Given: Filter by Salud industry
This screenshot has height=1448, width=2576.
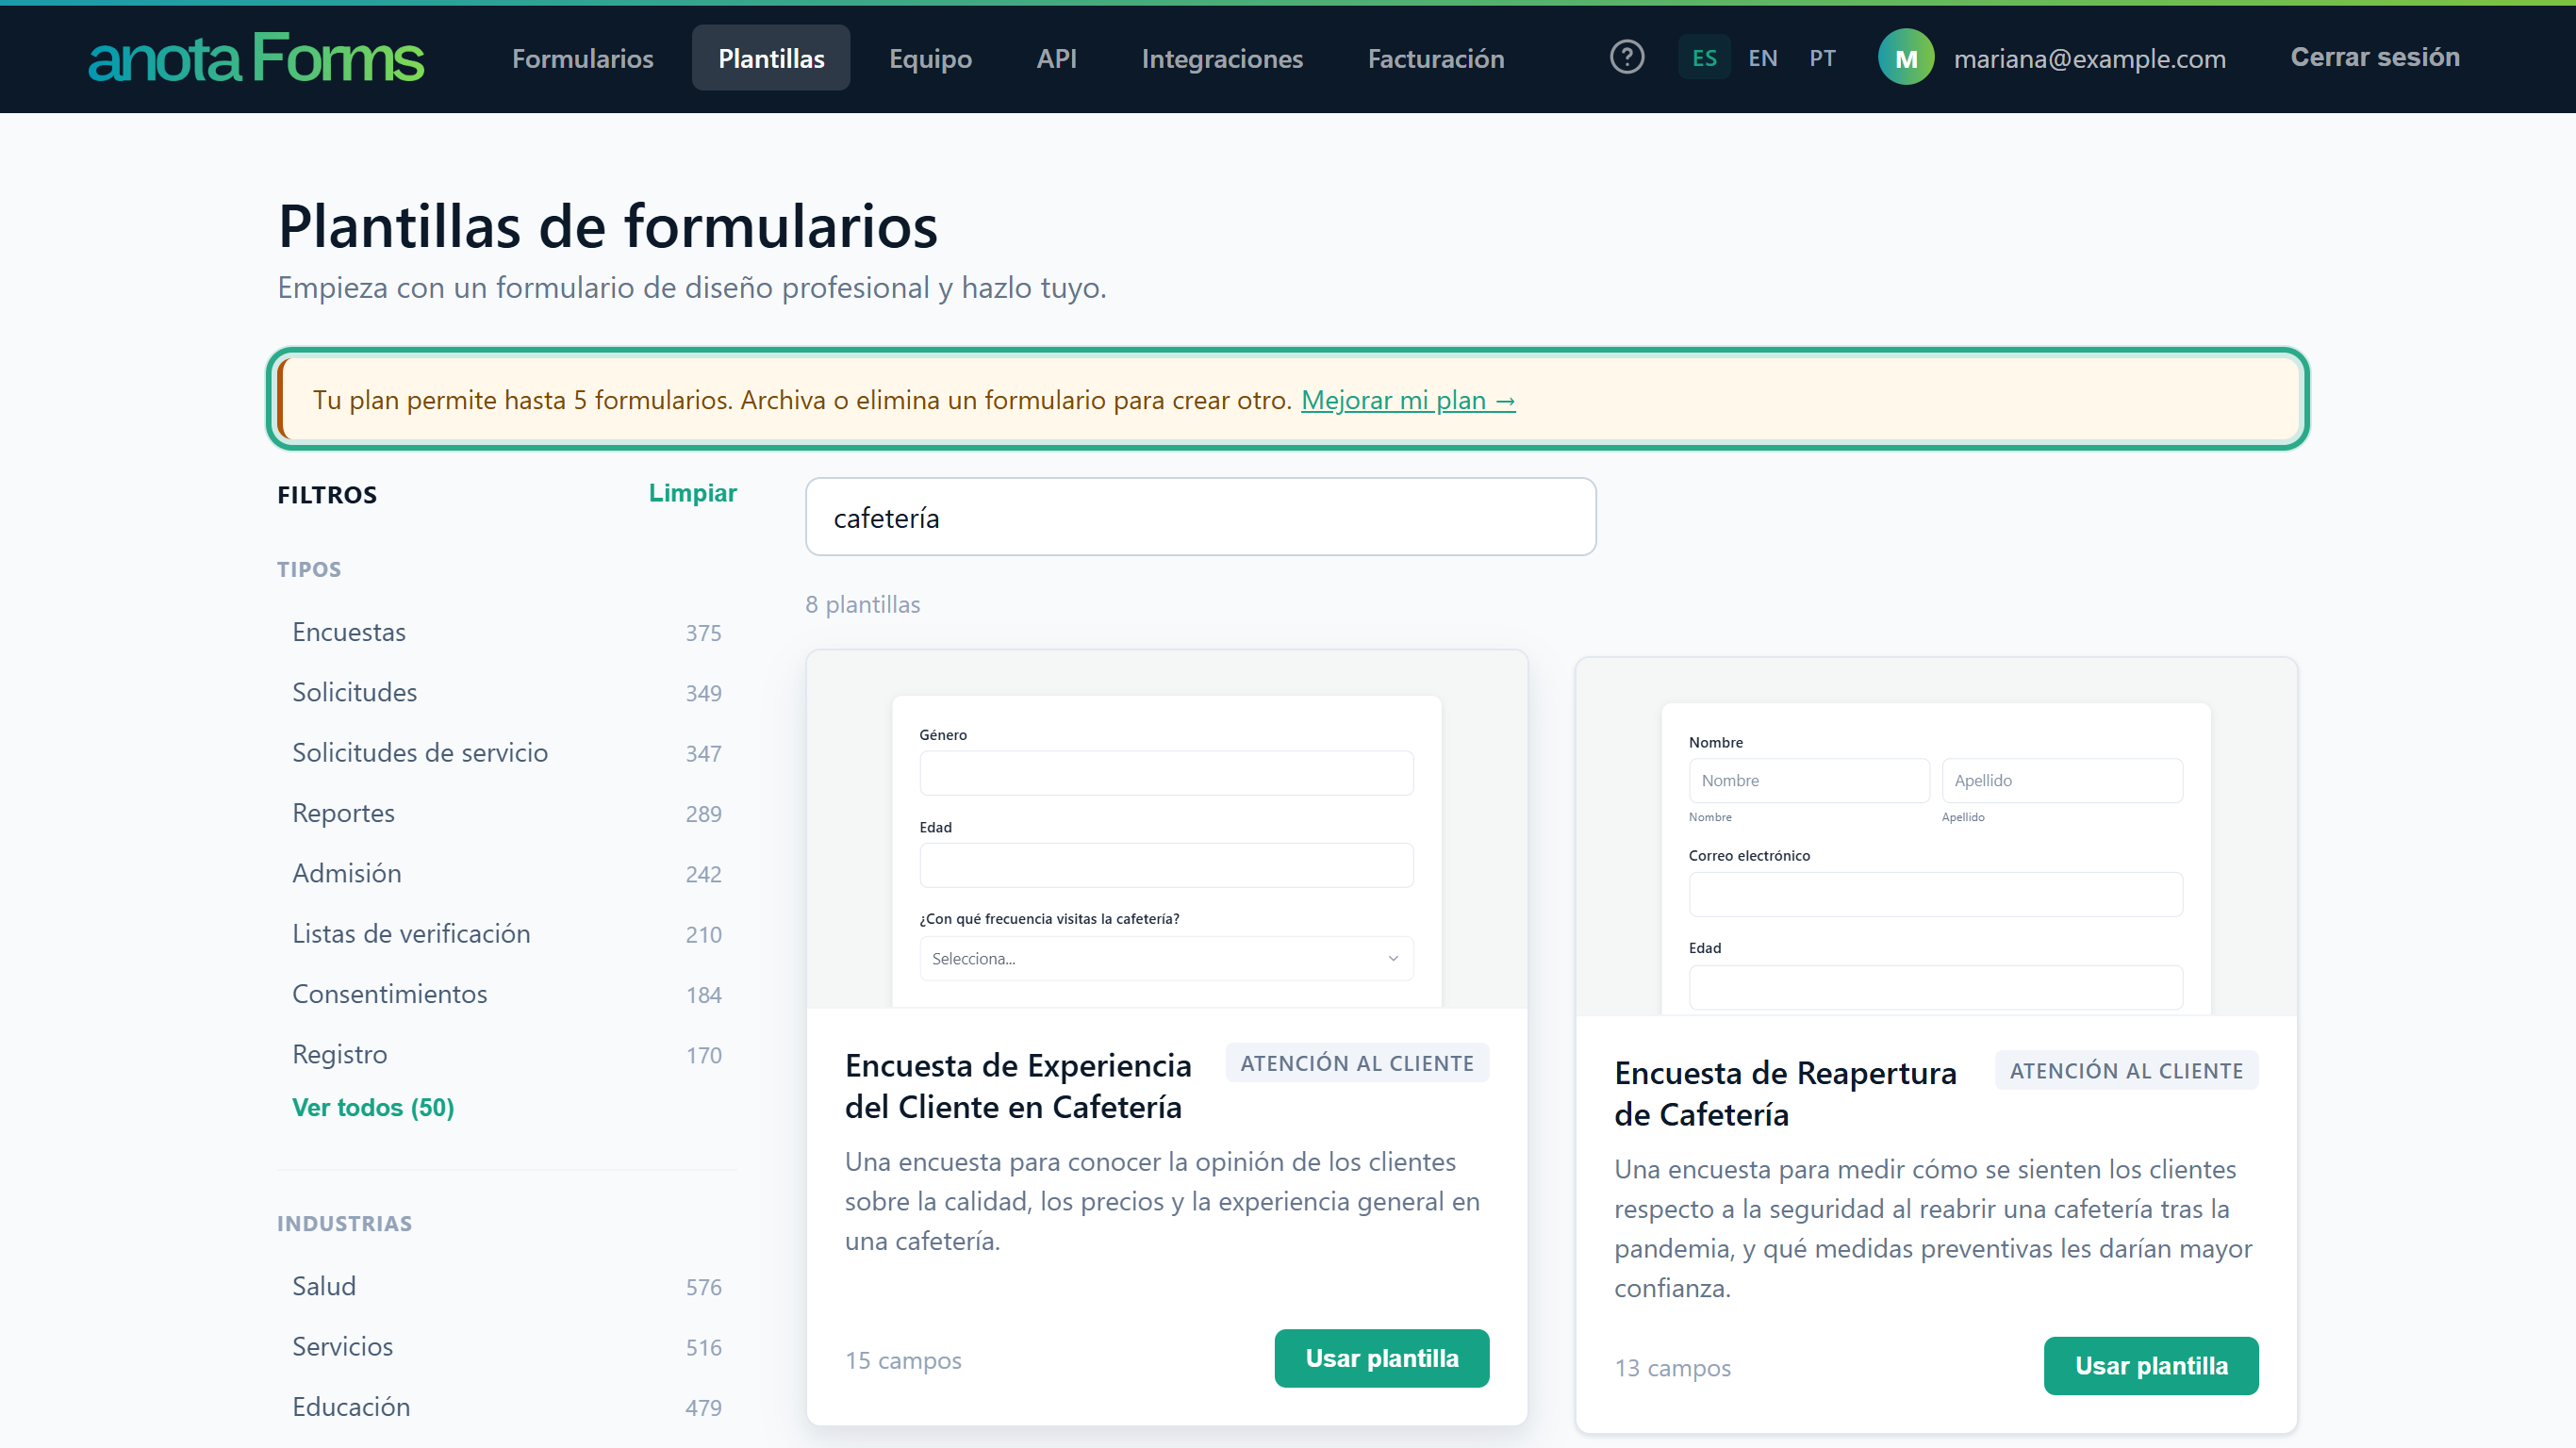Looking at the screenshot, I should click(506, 1286).
